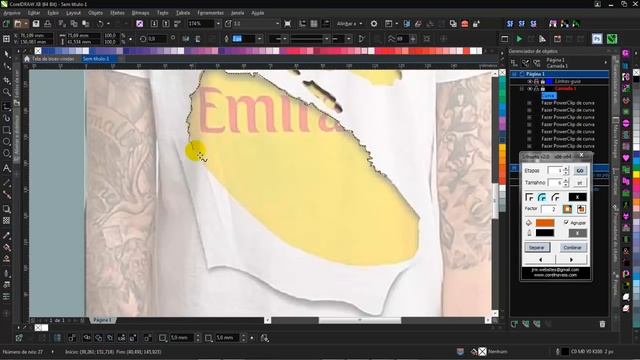Click the pink heart icon in side strip
Viewport: 640px width, 360px height.
tap(626, 158)
